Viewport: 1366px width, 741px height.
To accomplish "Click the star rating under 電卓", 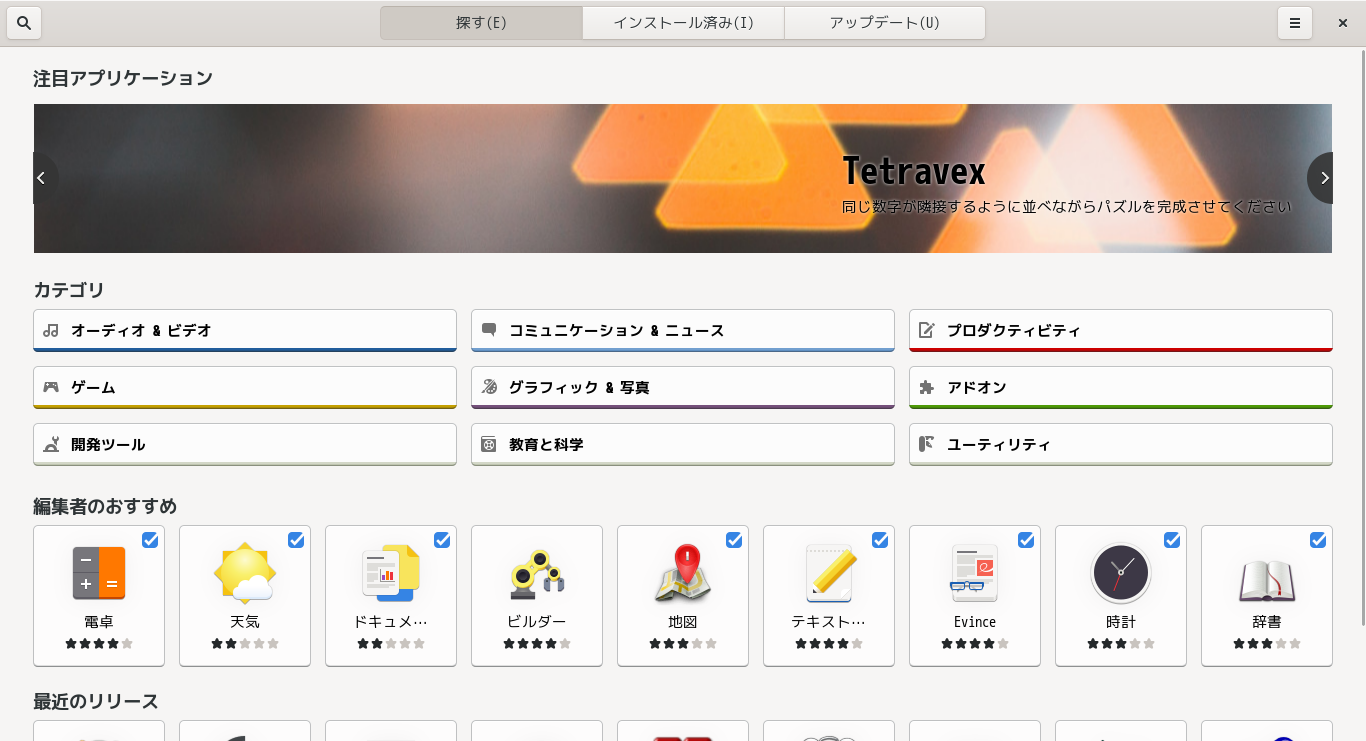I will coord(99,644).
